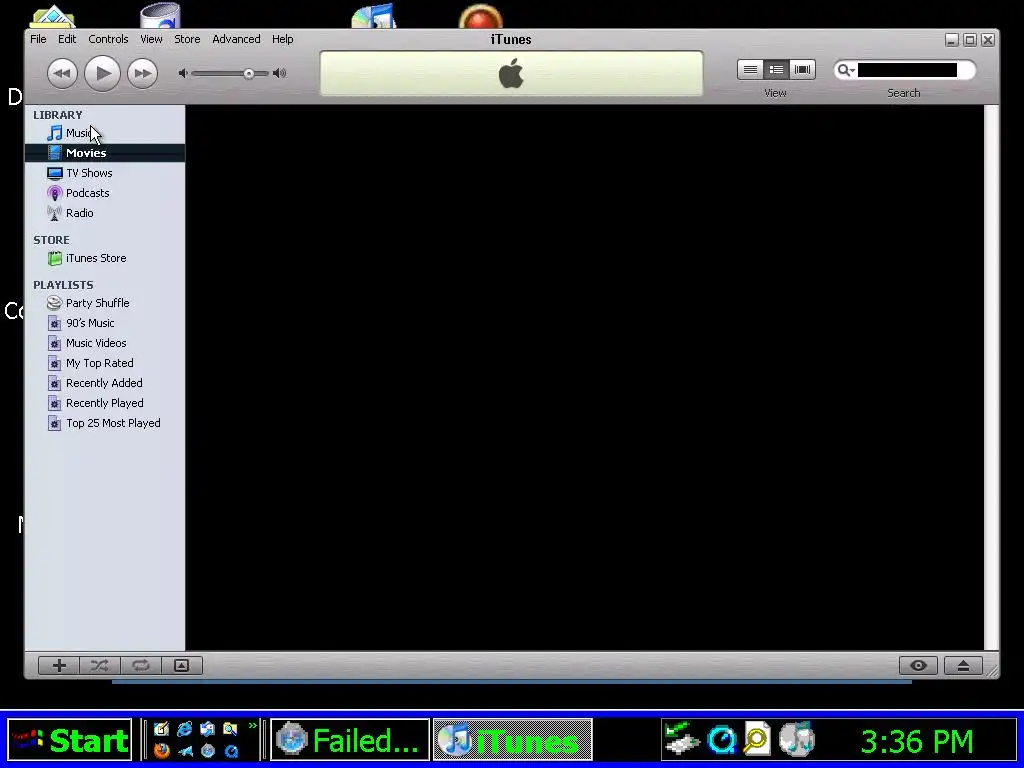Select TV Shows in the library
Viewport: 1024px width, 768px height.
pos(104,173)
